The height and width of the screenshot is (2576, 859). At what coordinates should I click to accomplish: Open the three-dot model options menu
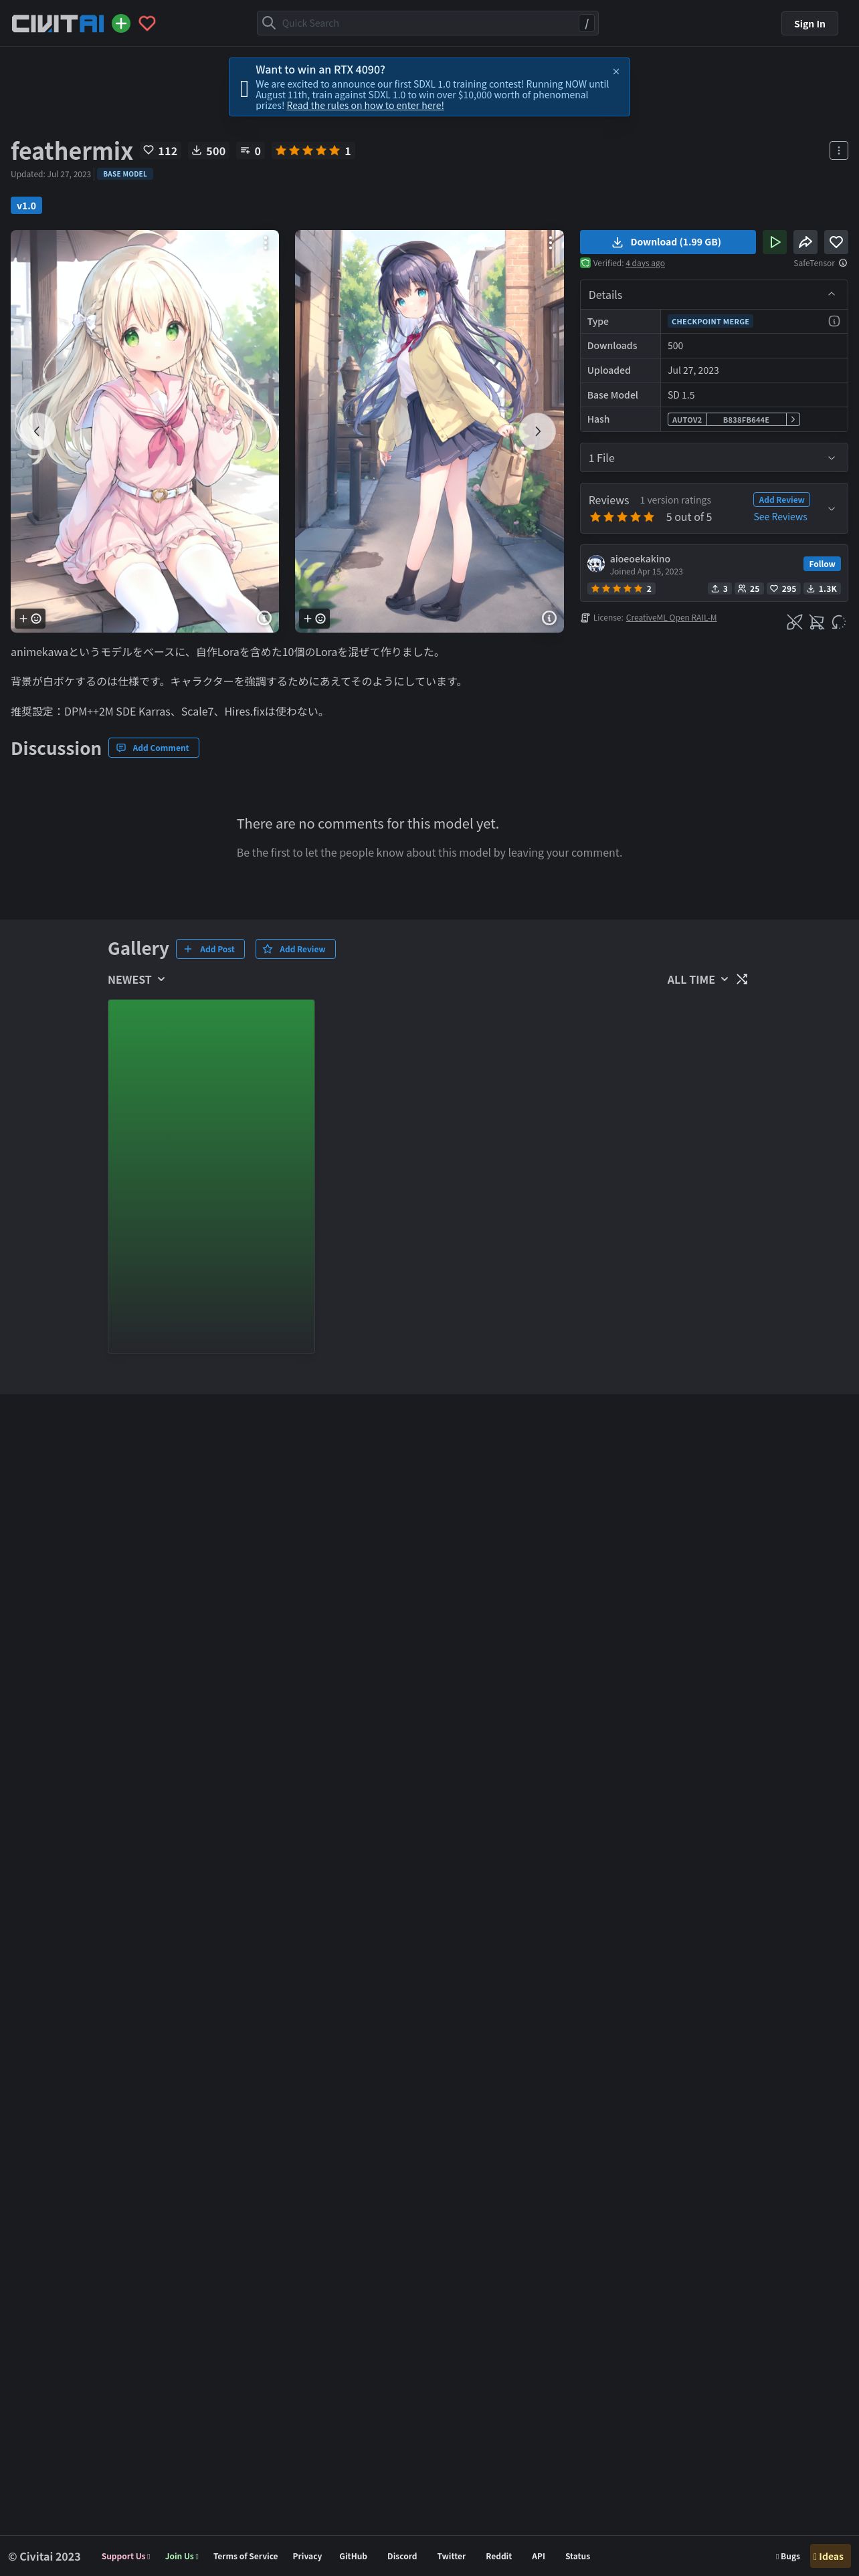click(x=838, y=150)
